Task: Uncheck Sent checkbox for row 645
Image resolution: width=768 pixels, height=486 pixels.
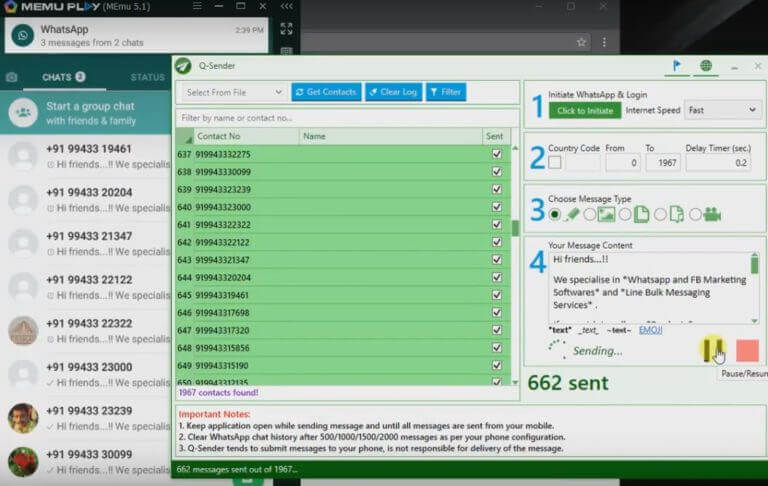Action: 497,295
